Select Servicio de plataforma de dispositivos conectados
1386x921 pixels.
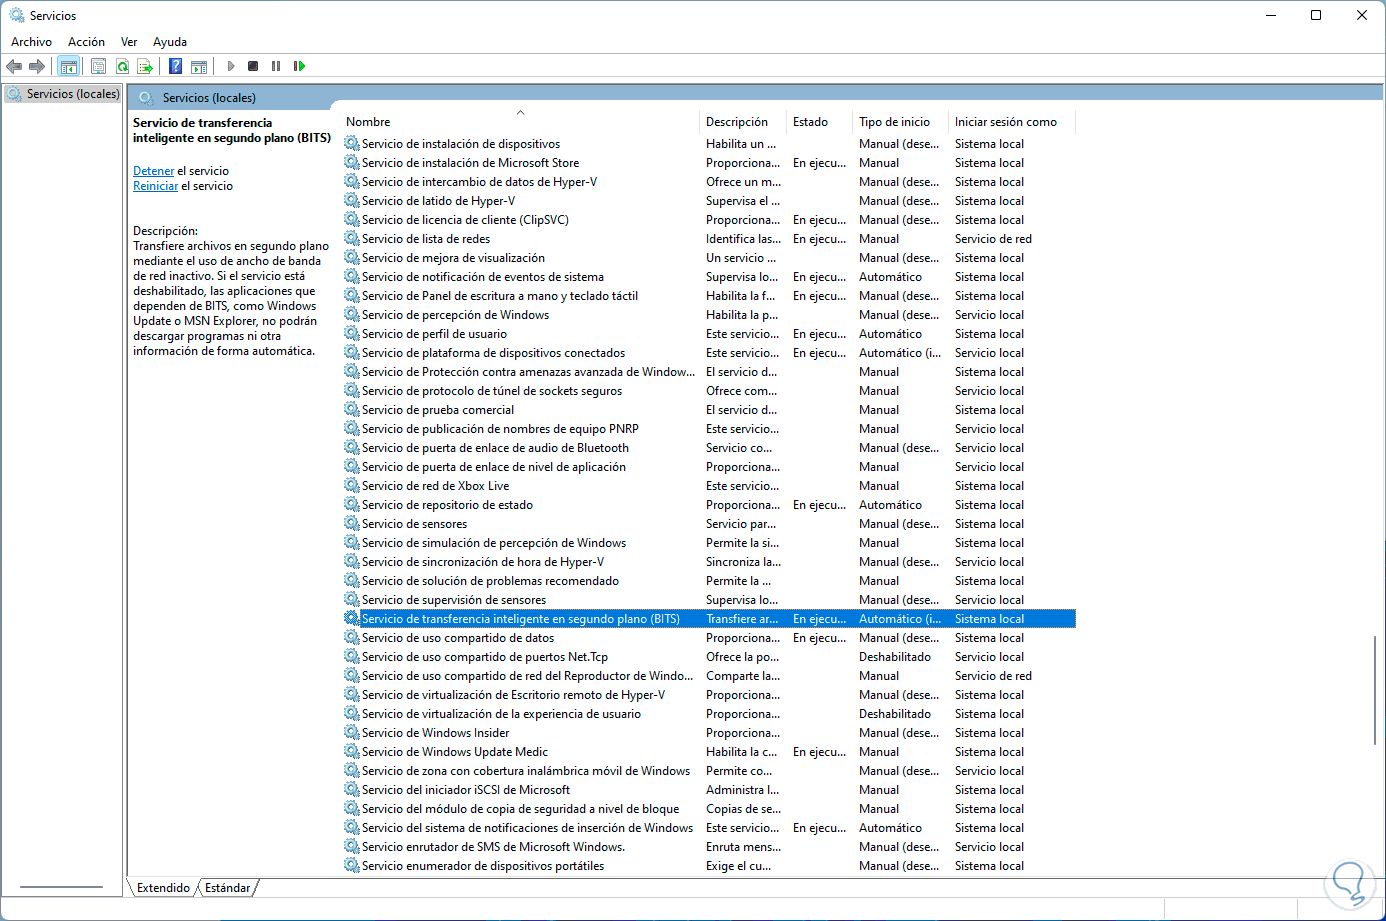click(x=709, y=353)
